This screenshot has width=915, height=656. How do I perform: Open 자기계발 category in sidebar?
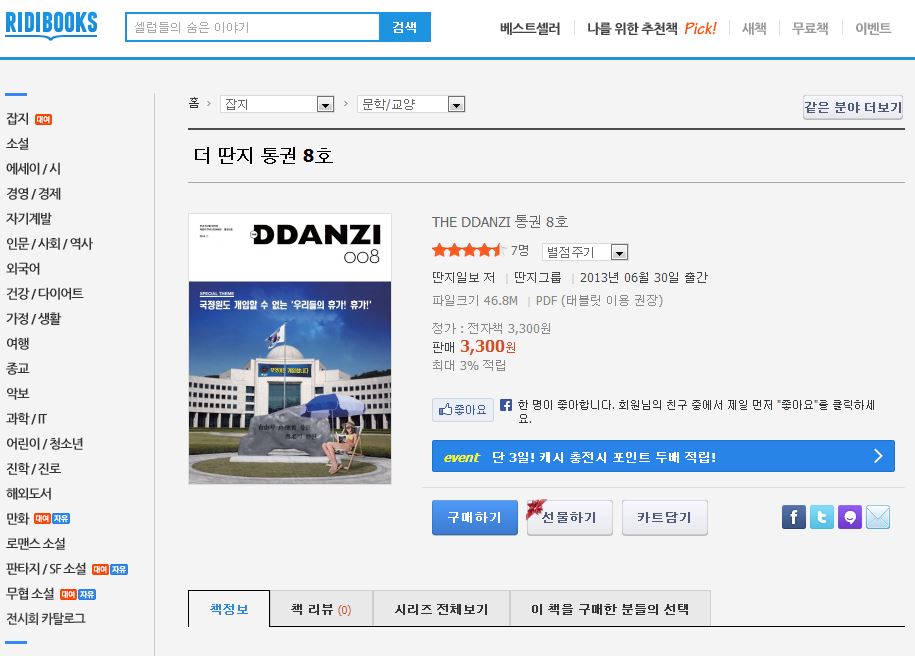click(x=29, y=219)
